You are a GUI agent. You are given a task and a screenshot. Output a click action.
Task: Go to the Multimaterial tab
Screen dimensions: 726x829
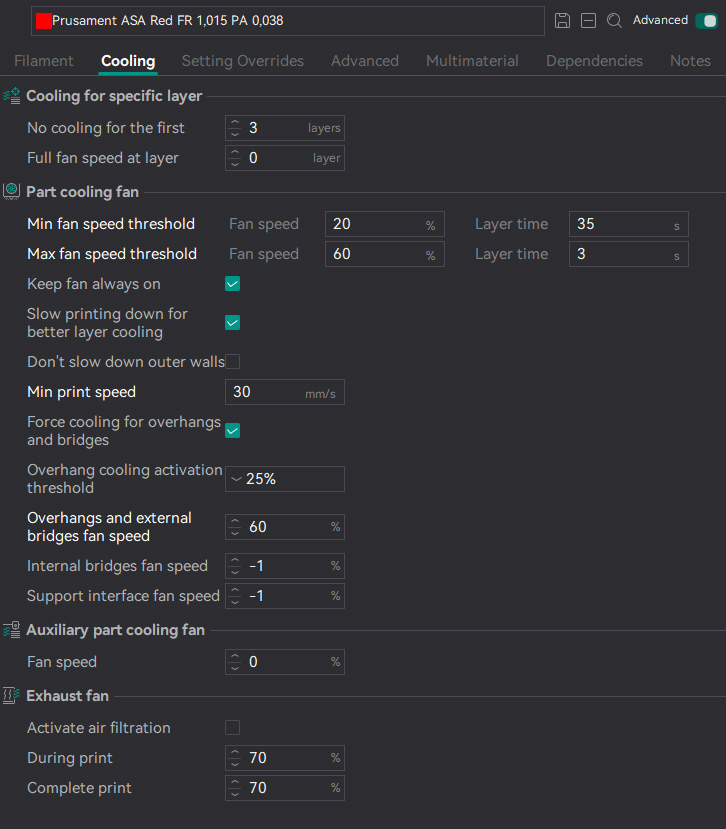[x=472, y=61]
